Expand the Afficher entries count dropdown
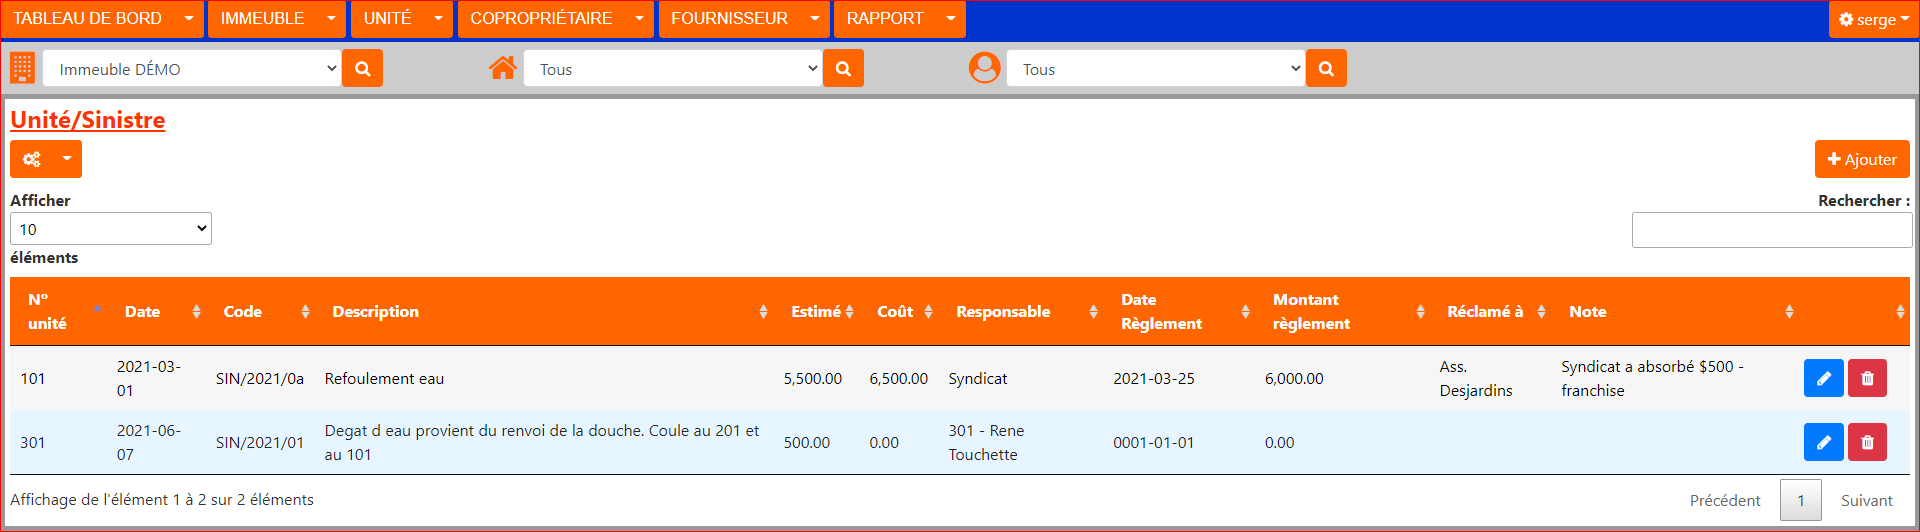 [x=111, y=229]
